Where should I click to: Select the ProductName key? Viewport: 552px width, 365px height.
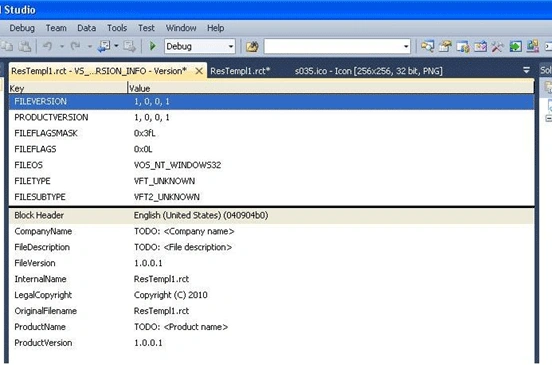(x=40, y=327)
